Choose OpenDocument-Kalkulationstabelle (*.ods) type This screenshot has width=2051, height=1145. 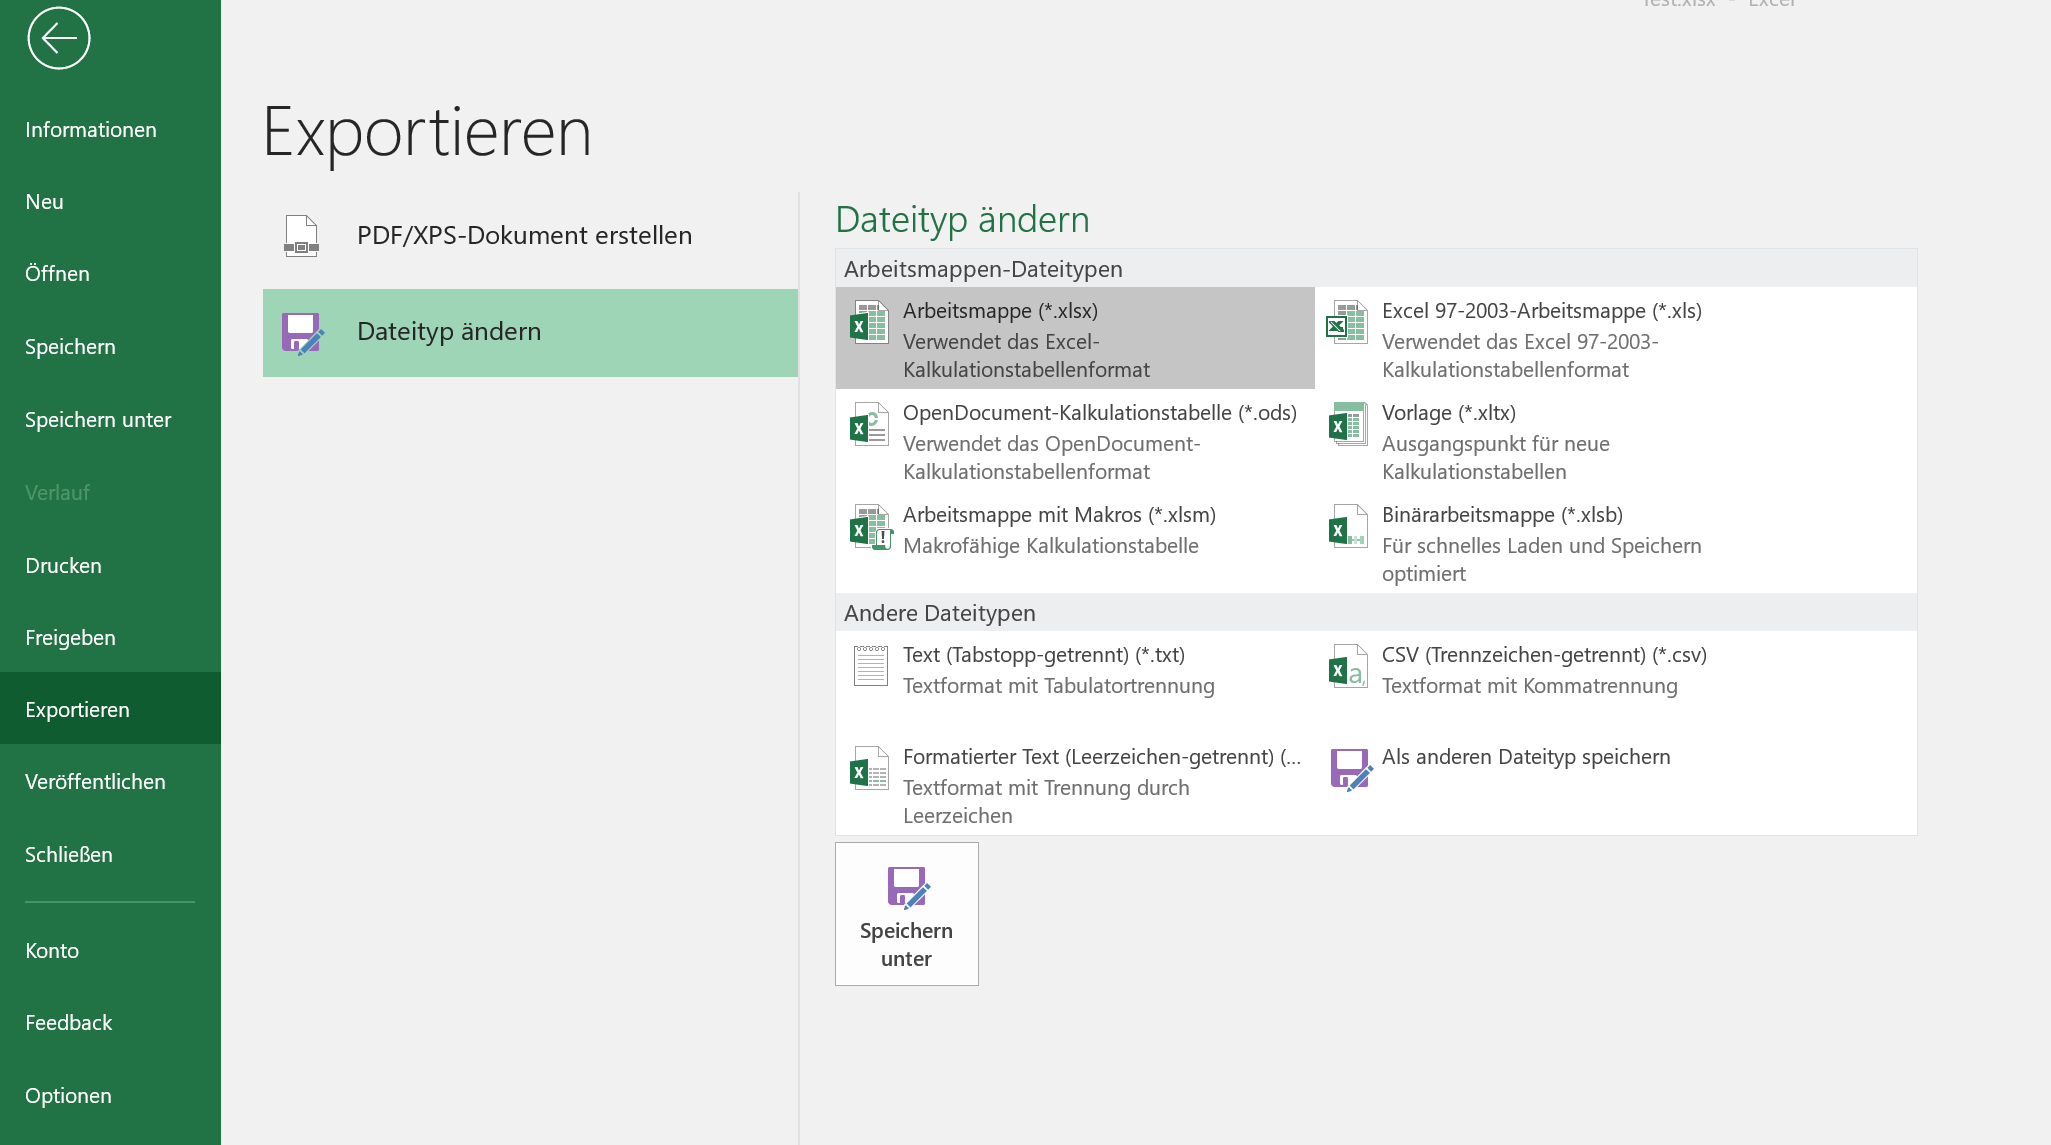coord(1075,440)
